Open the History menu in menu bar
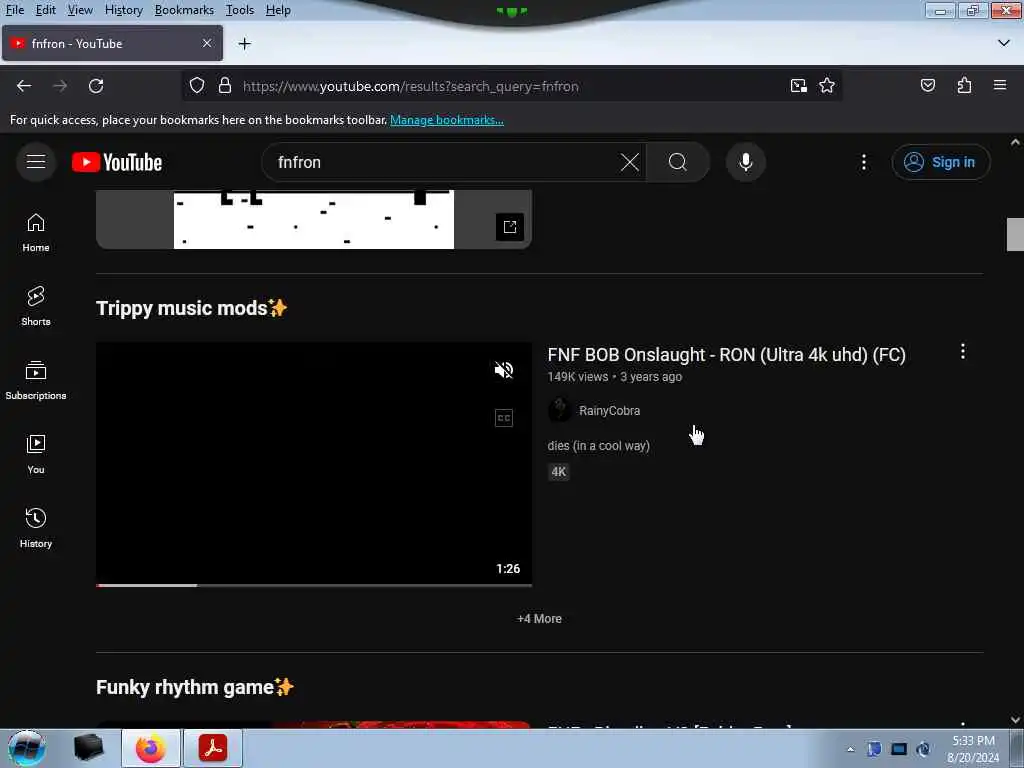This screenshot has height=768, width=1024. (123, 10)
